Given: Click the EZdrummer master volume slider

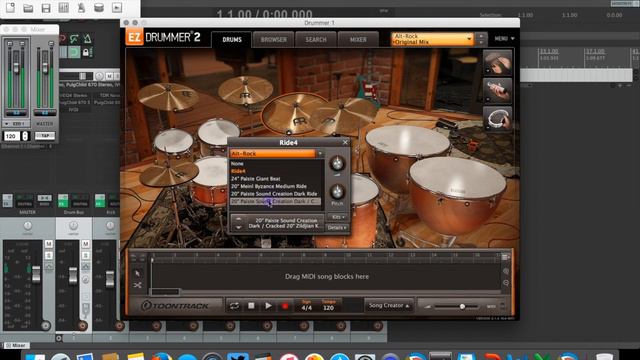Looking at the screenshot, I should (456, 306).
